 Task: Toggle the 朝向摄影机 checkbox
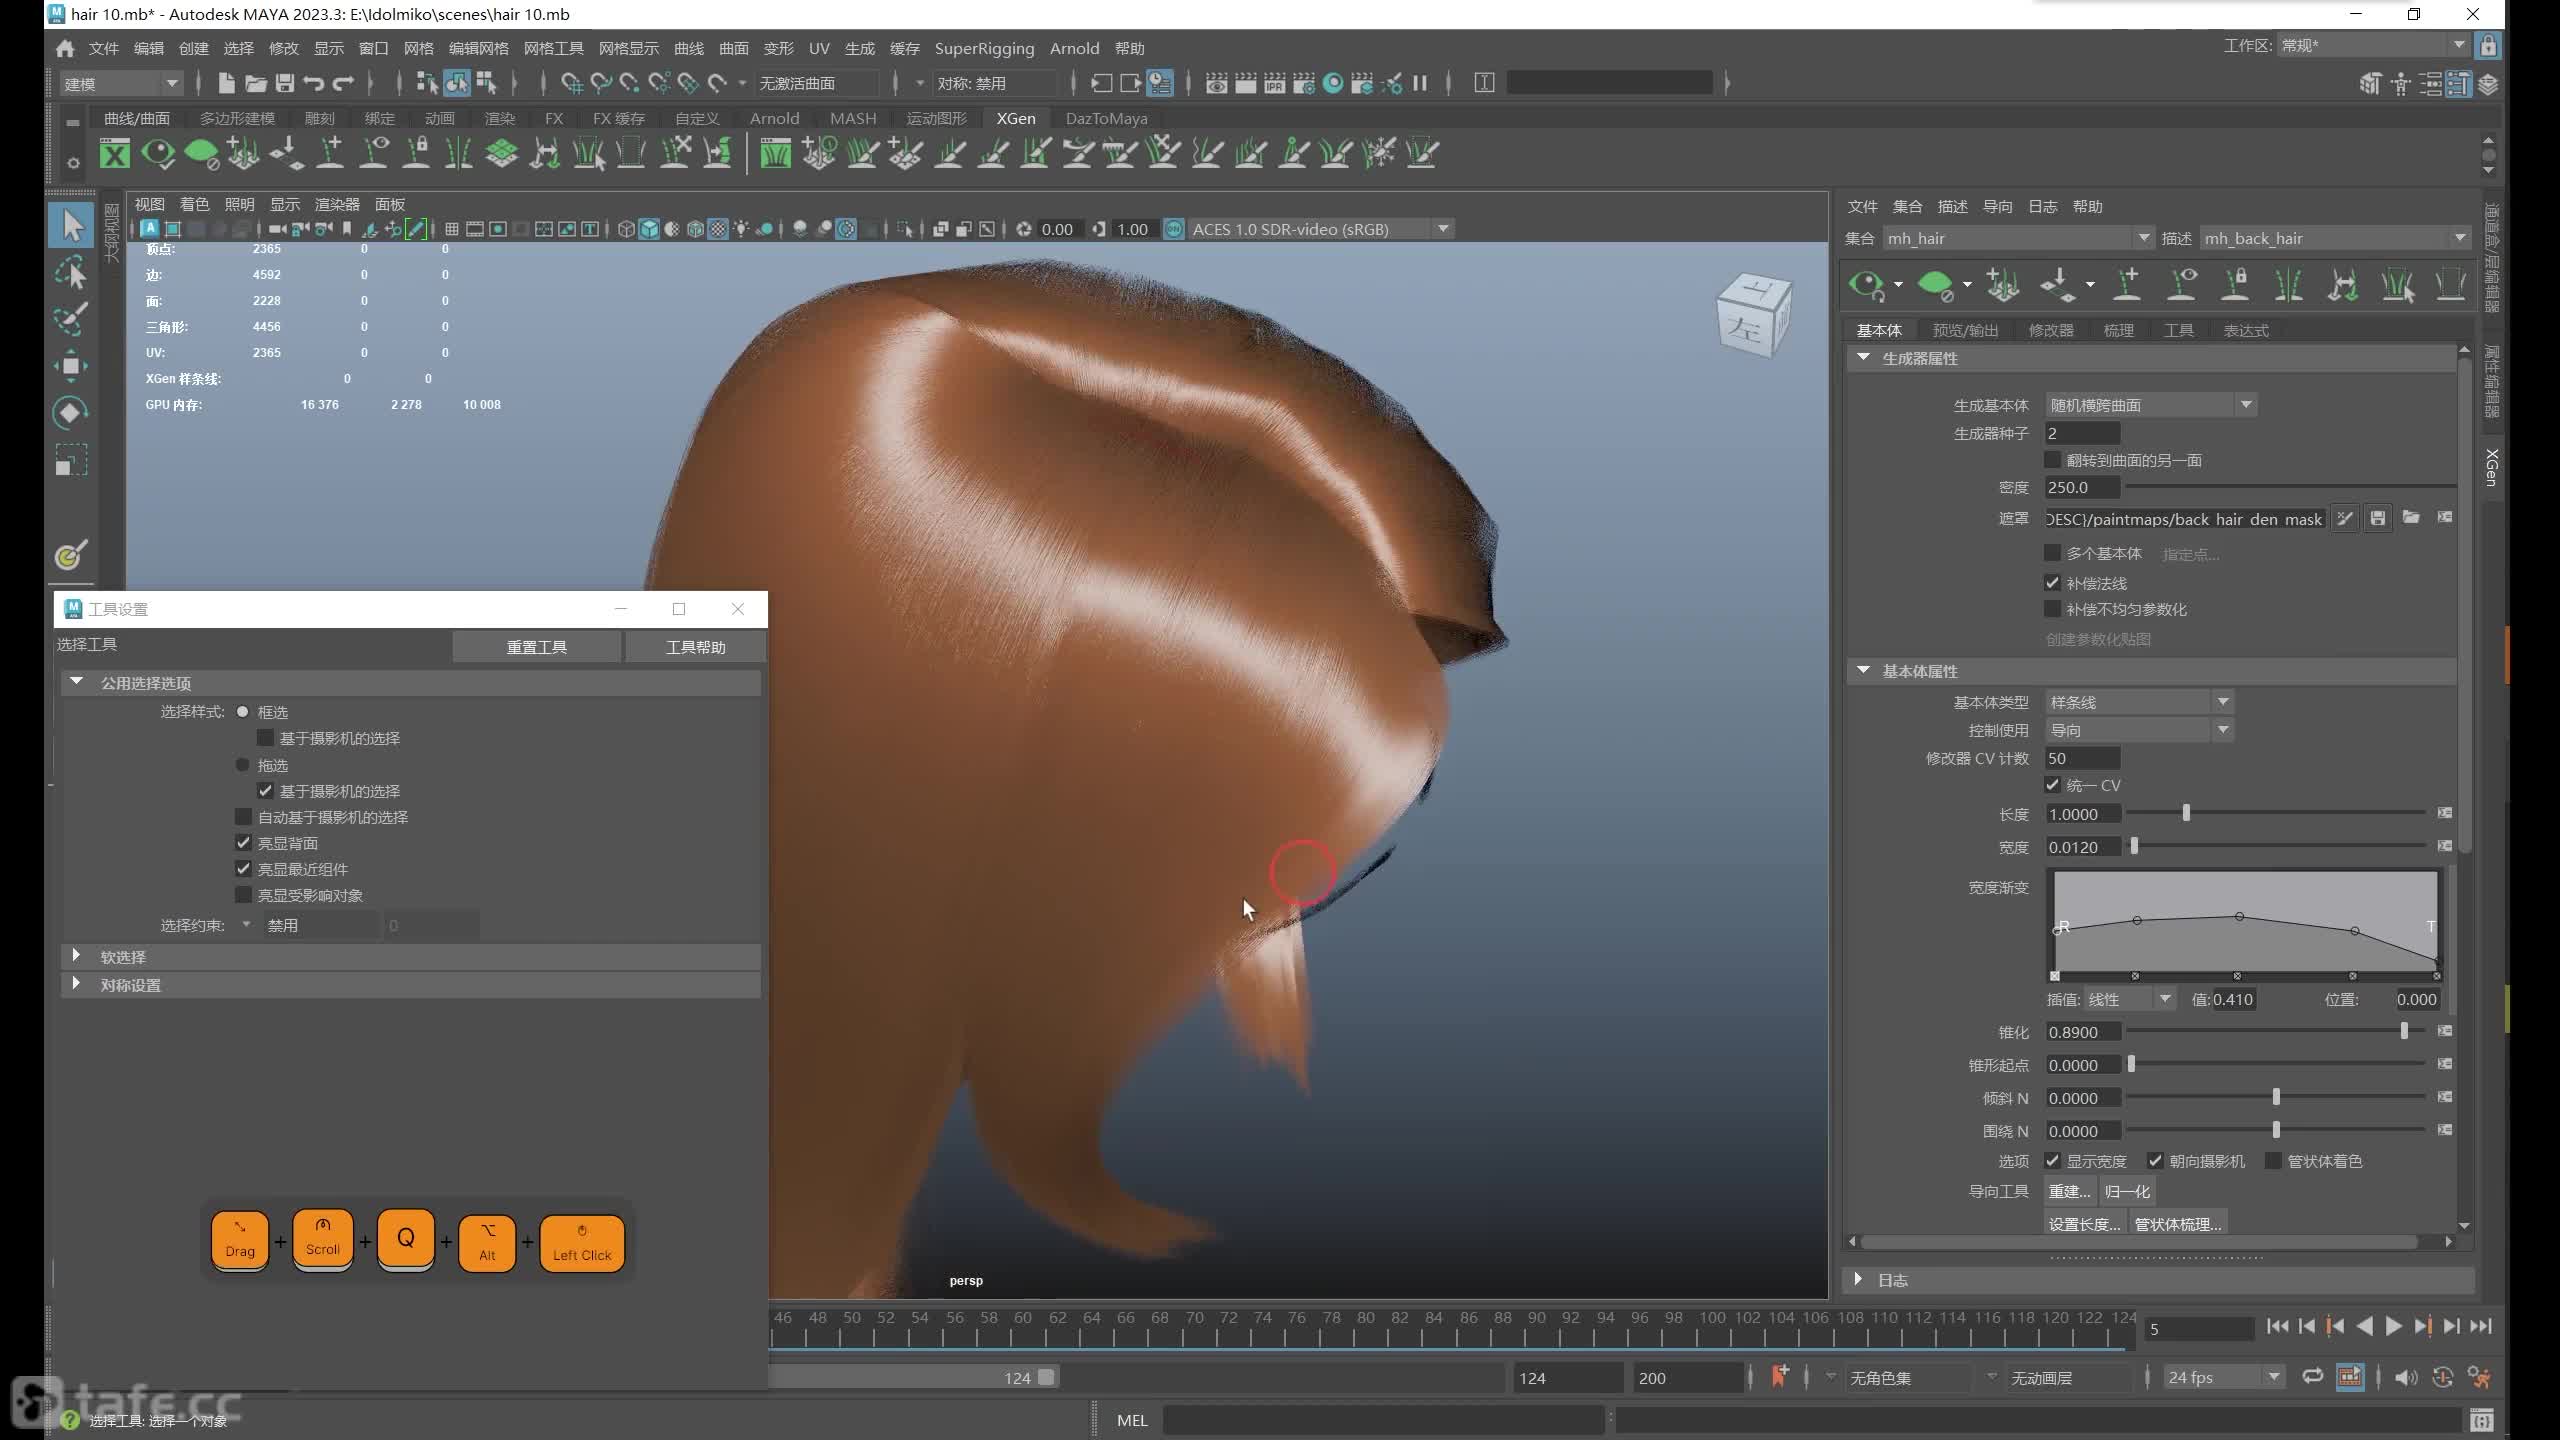point(2156,1161)
